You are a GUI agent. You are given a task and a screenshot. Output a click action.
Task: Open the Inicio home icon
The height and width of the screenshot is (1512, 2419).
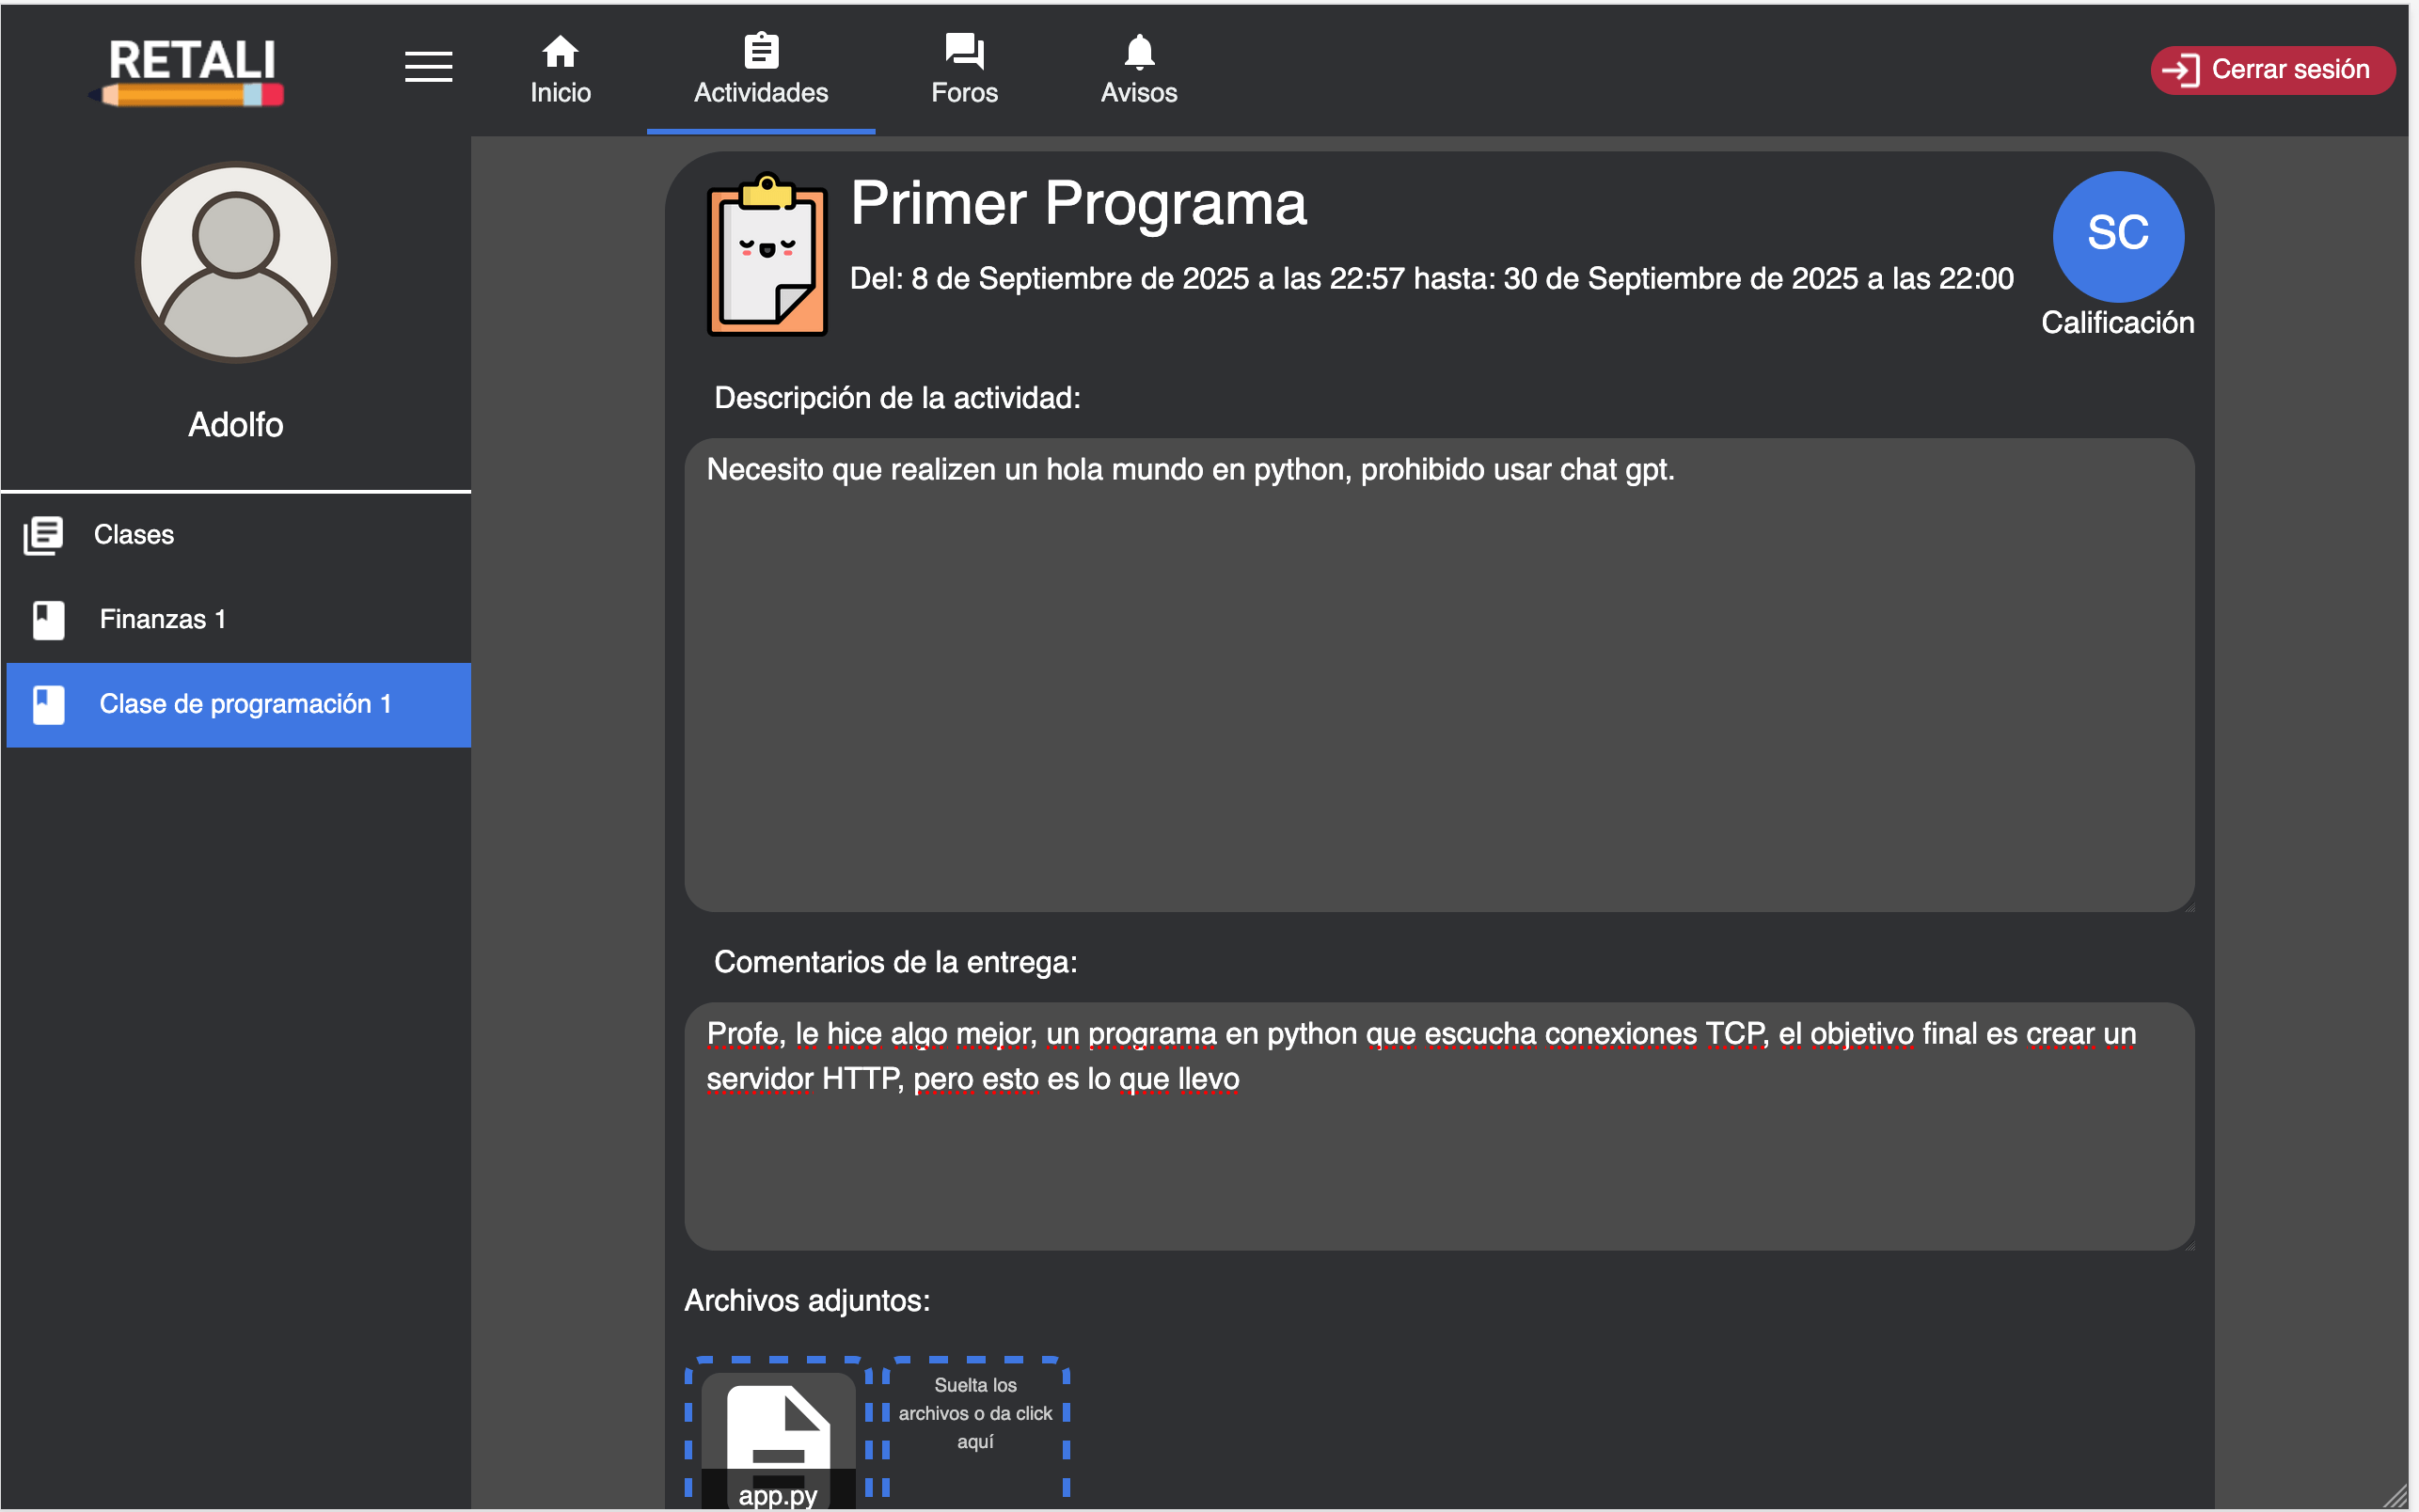coord(560,50)
